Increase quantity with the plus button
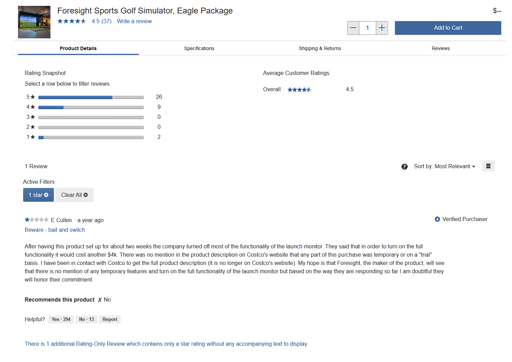The image size is (512, 362). point(382,28)
